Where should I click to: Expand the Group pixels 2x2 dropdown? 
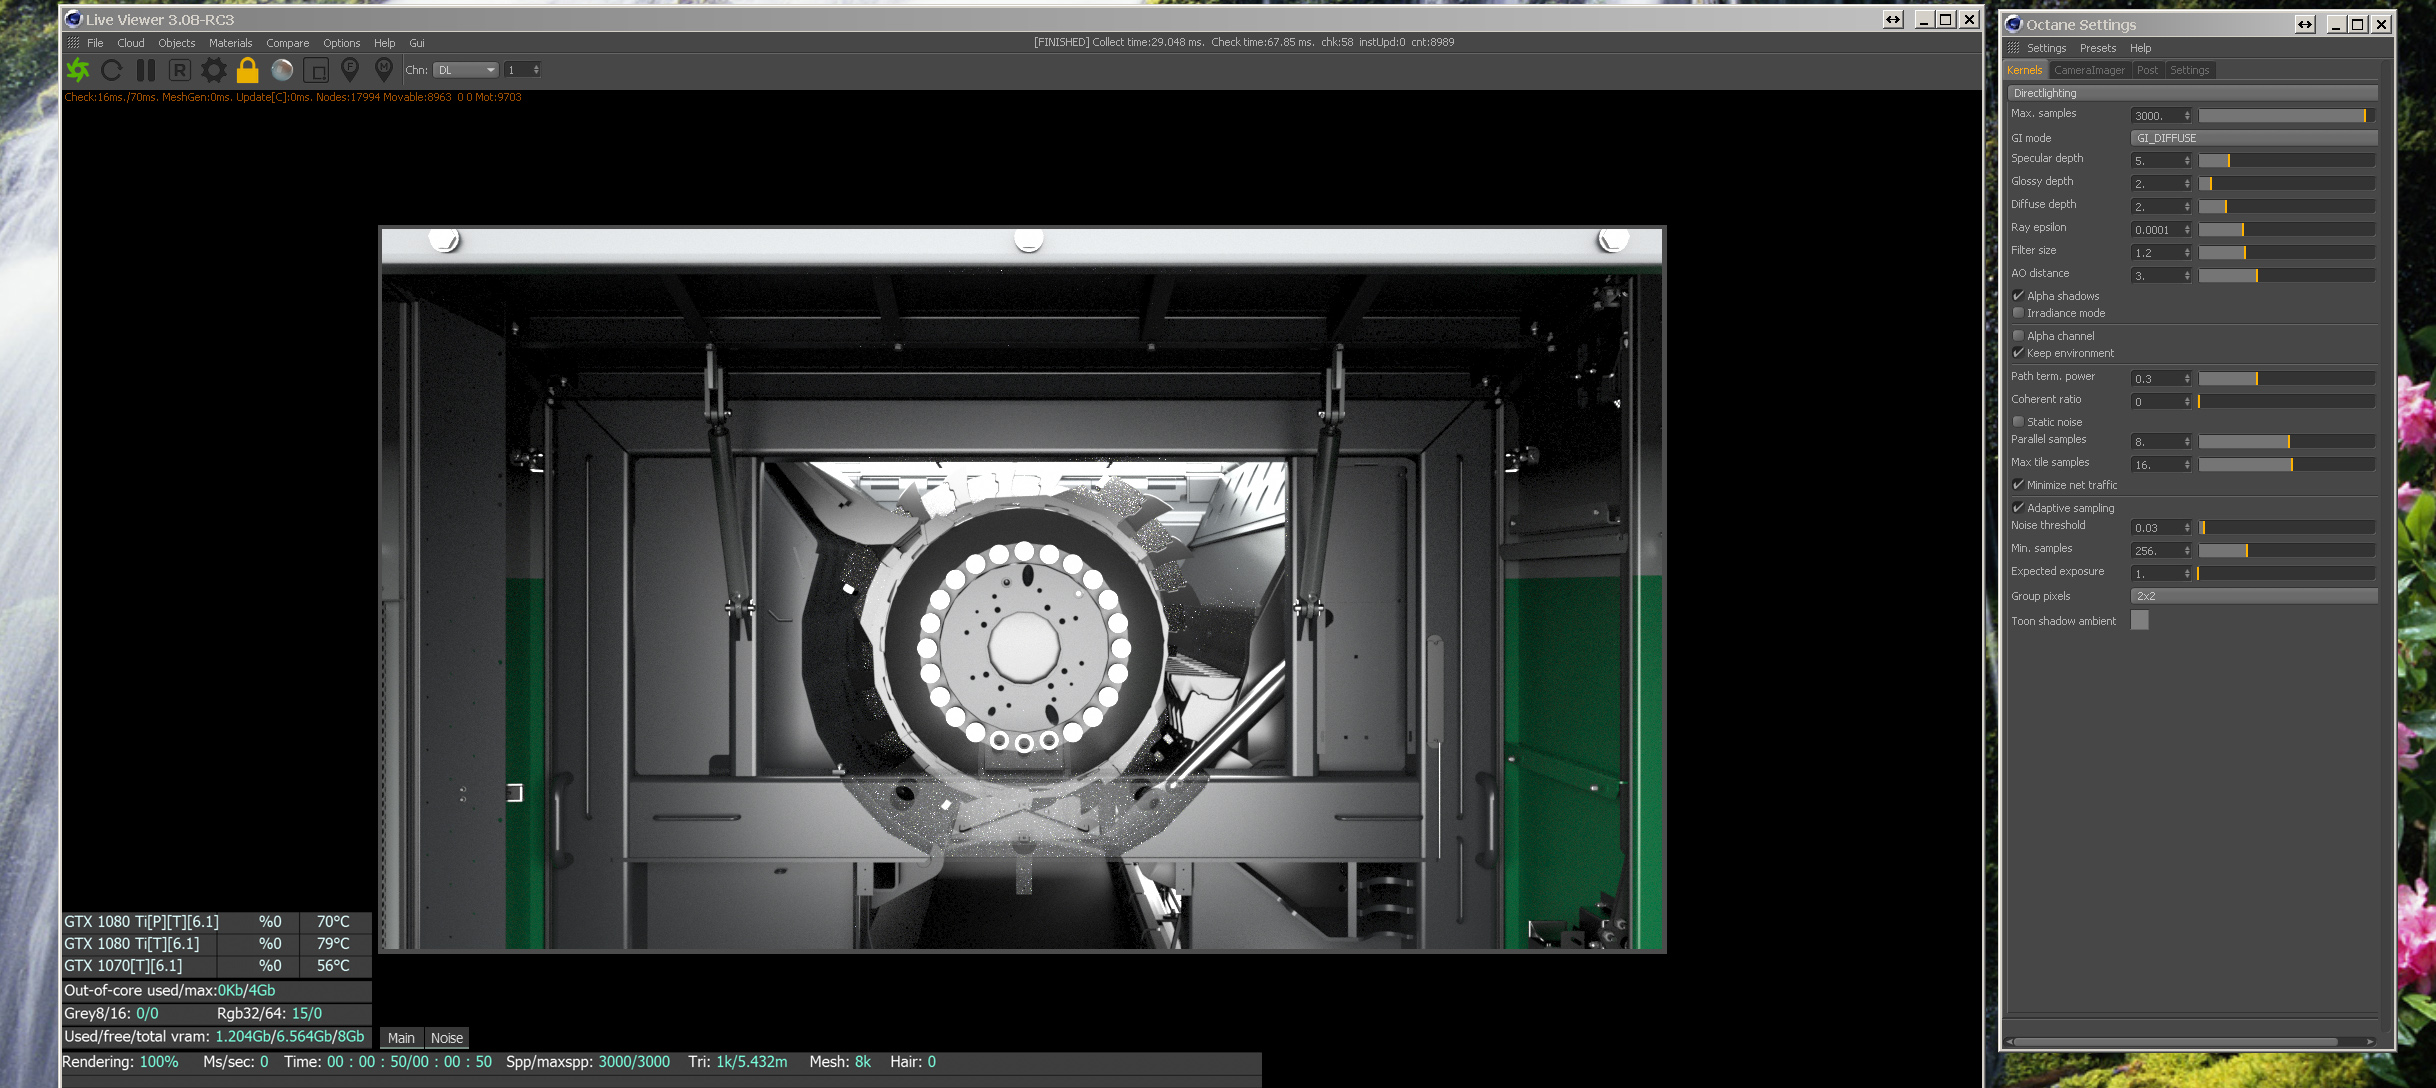click(2253, 596)
